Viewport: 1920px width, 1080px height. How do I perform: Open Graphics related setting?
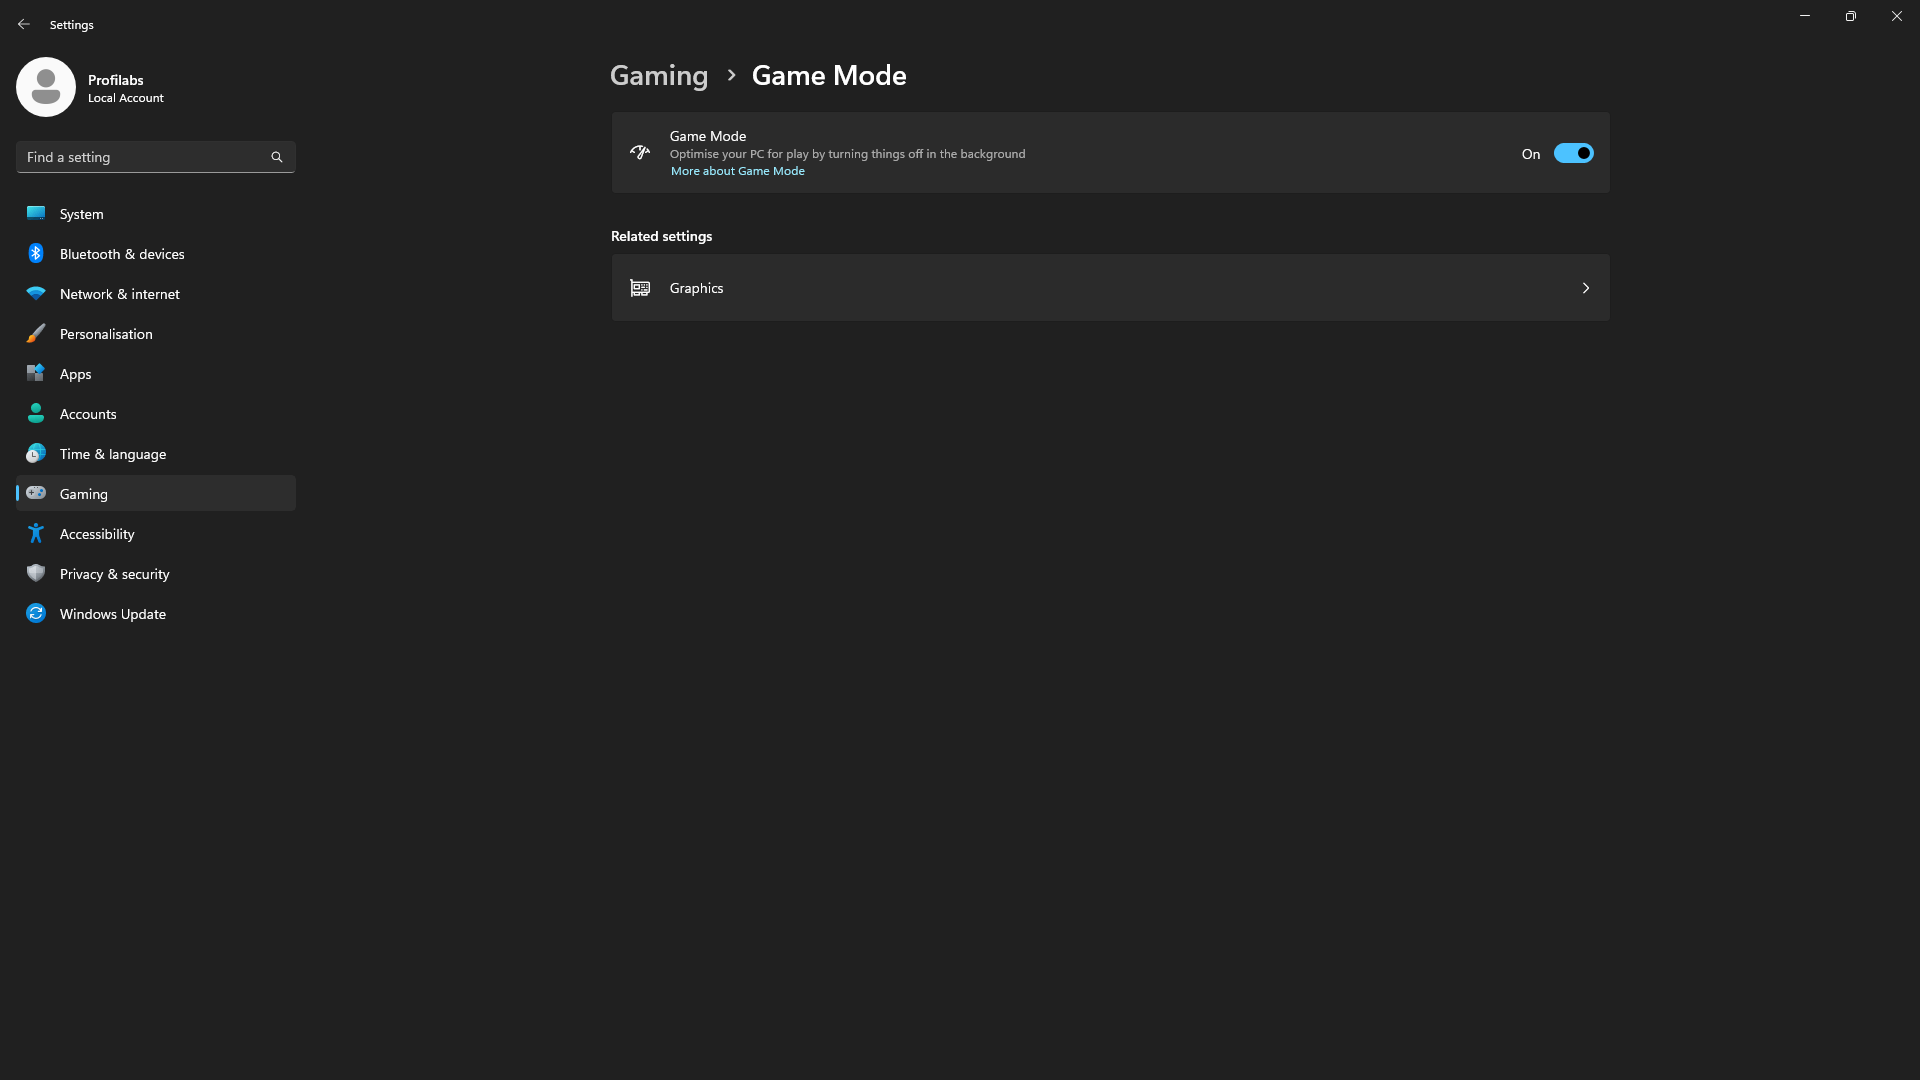tap(1110, 288)
